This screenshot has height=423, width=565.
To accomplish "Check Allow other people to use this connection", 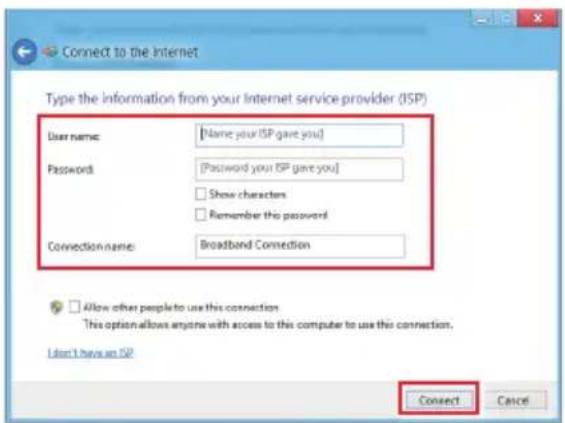I will pos(75,307).
